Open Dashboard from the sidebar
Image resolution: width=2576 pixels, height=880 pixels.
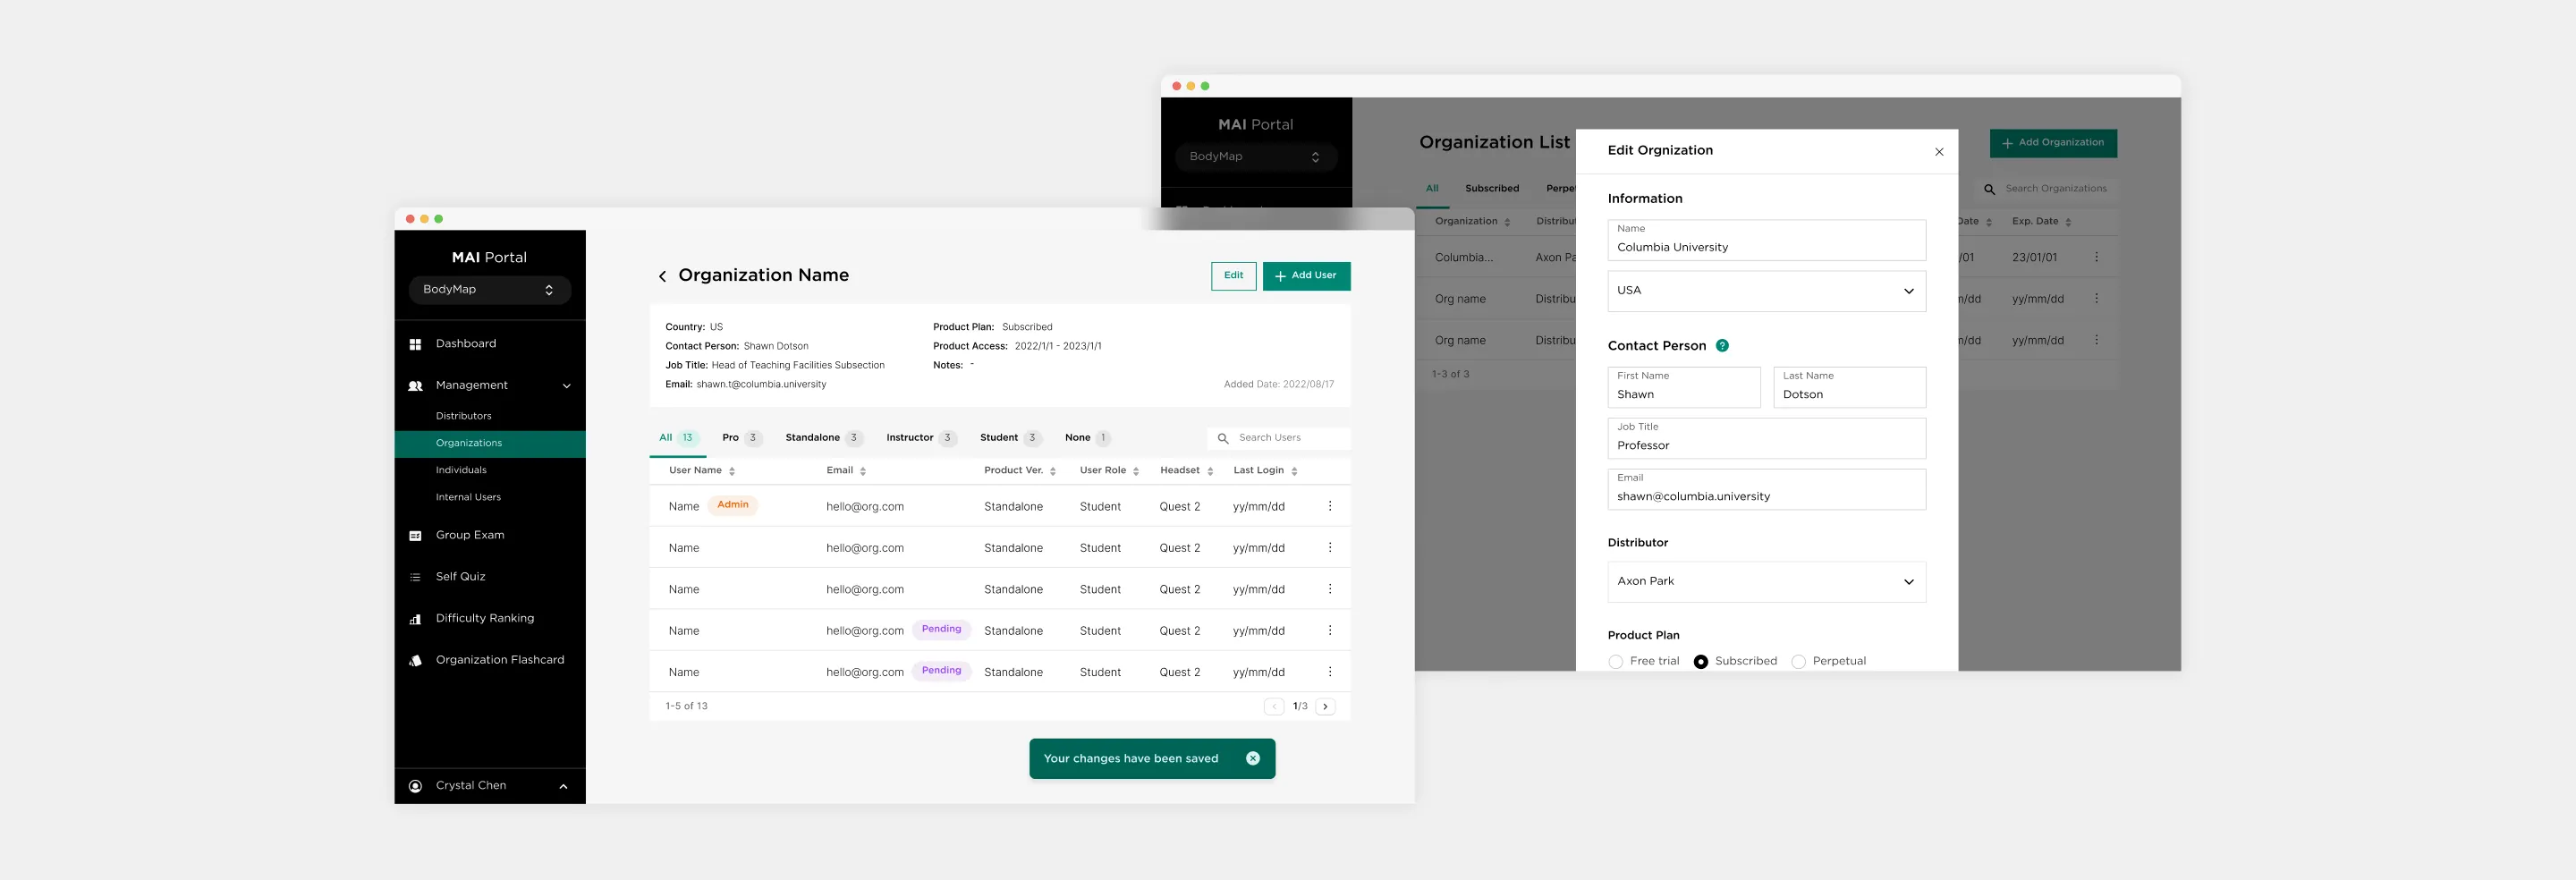tap(466, 343)
